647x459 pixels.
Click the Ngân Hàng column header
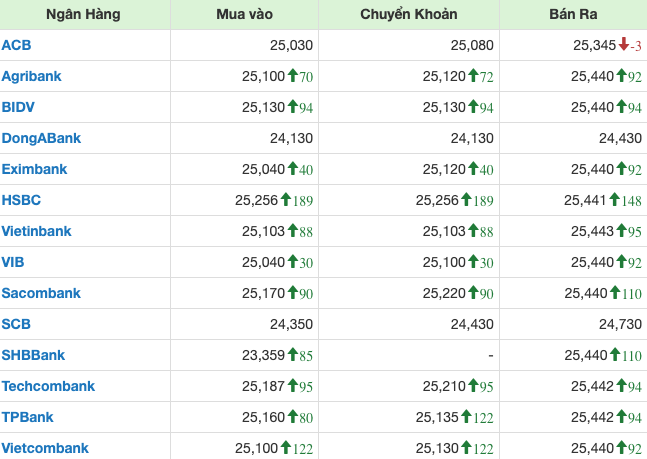click(x=84, y=15)
